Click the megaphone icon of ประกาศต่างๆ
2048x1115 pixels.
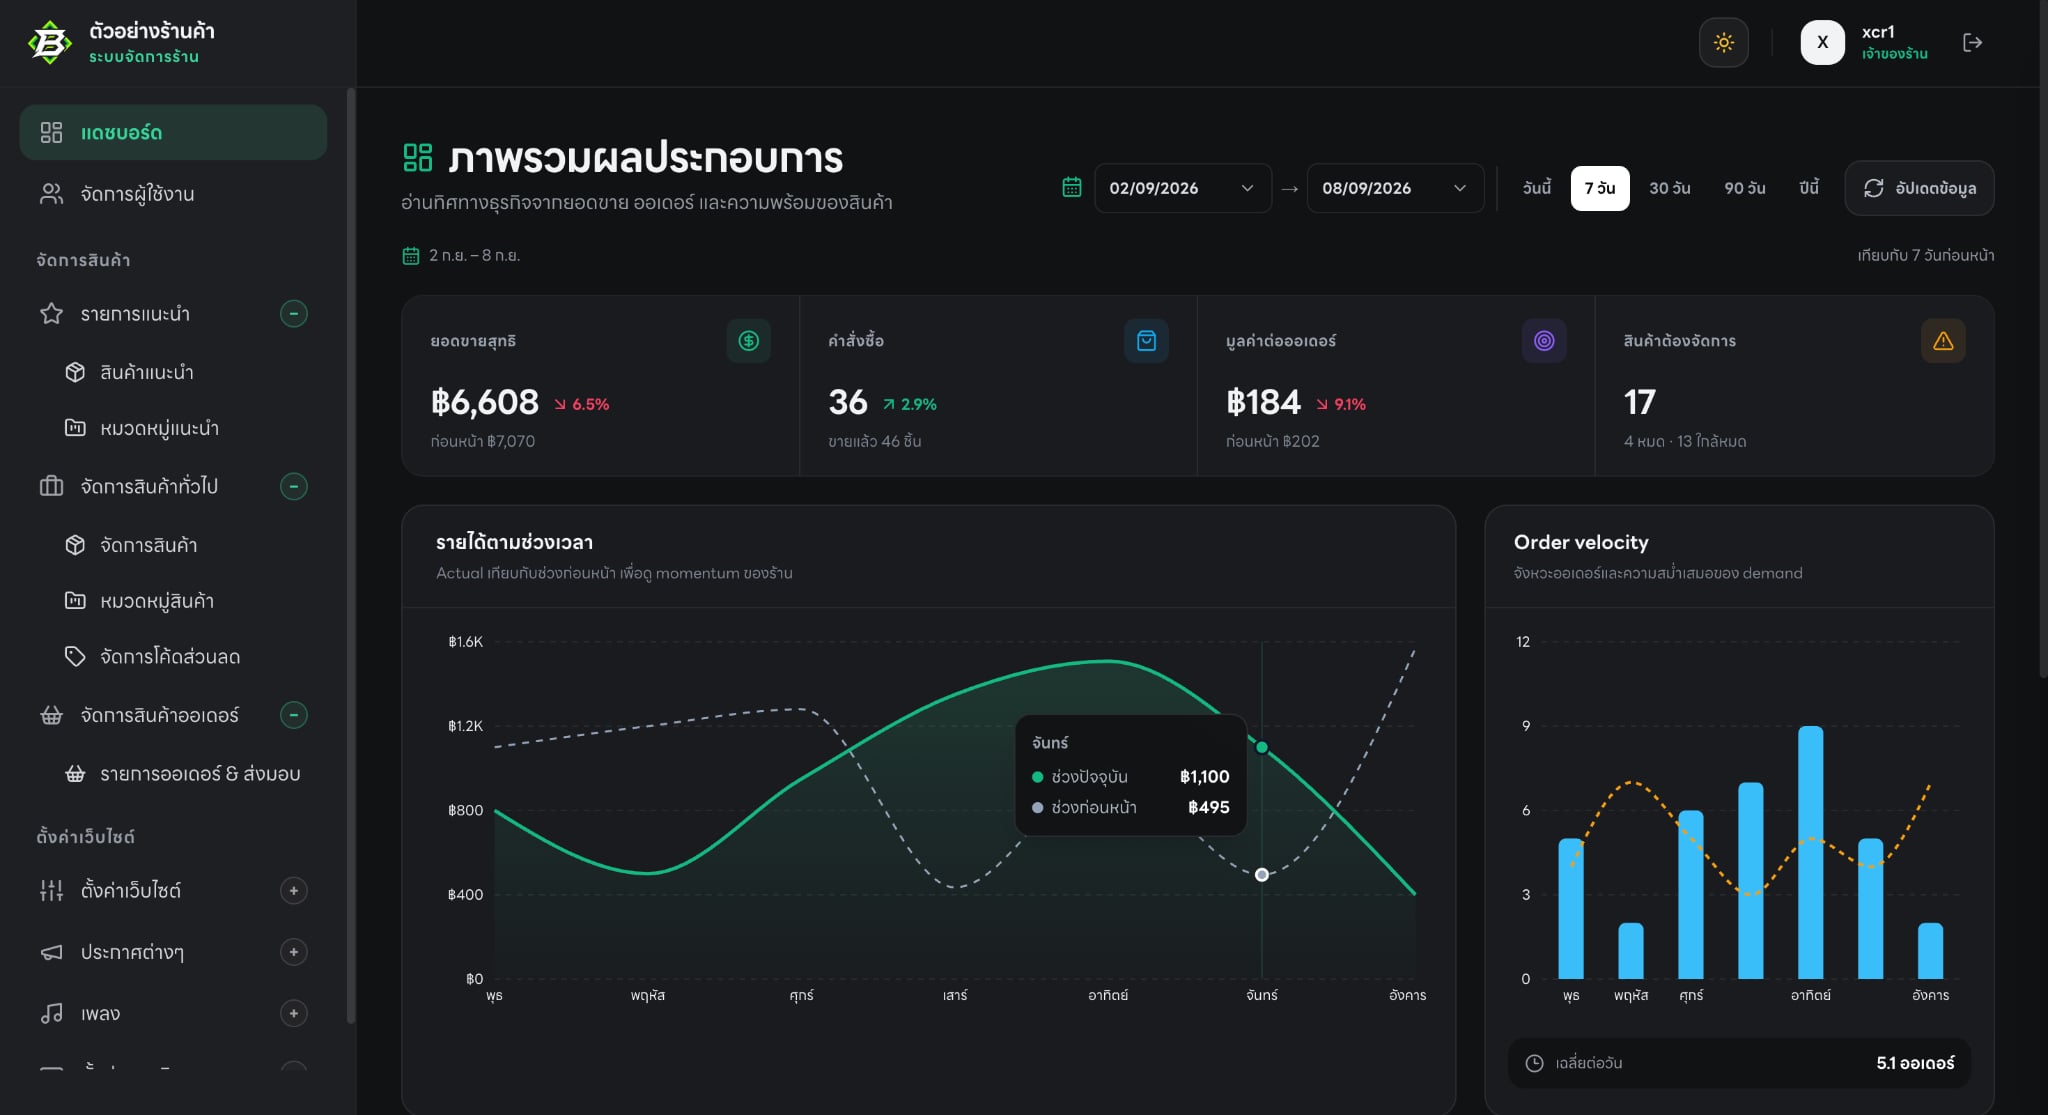[x=51, y=952]
